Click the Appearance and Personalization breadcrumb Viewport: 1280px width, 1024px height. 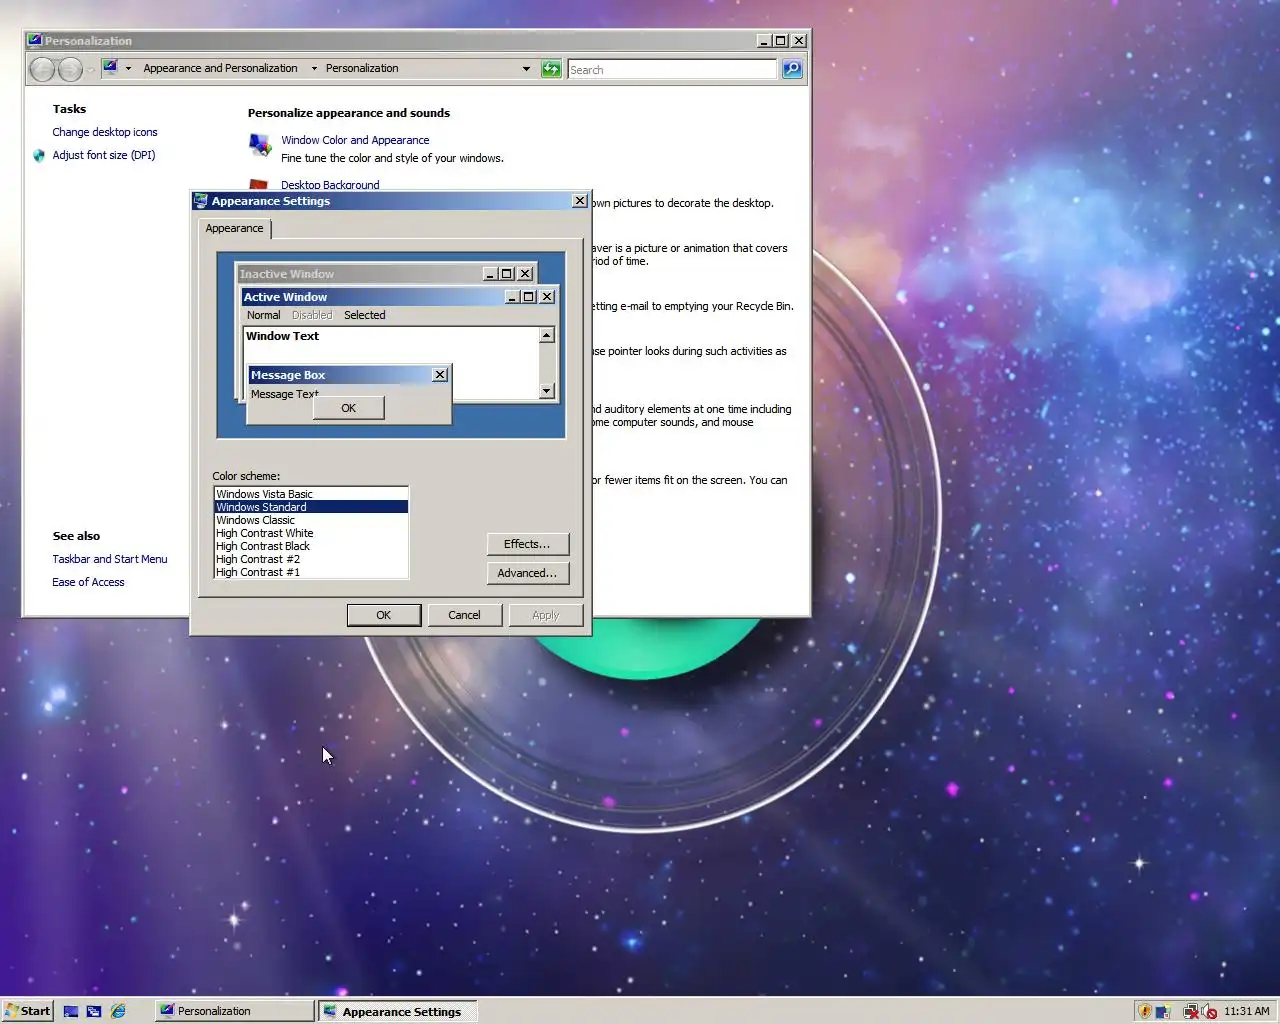point(220,69)
